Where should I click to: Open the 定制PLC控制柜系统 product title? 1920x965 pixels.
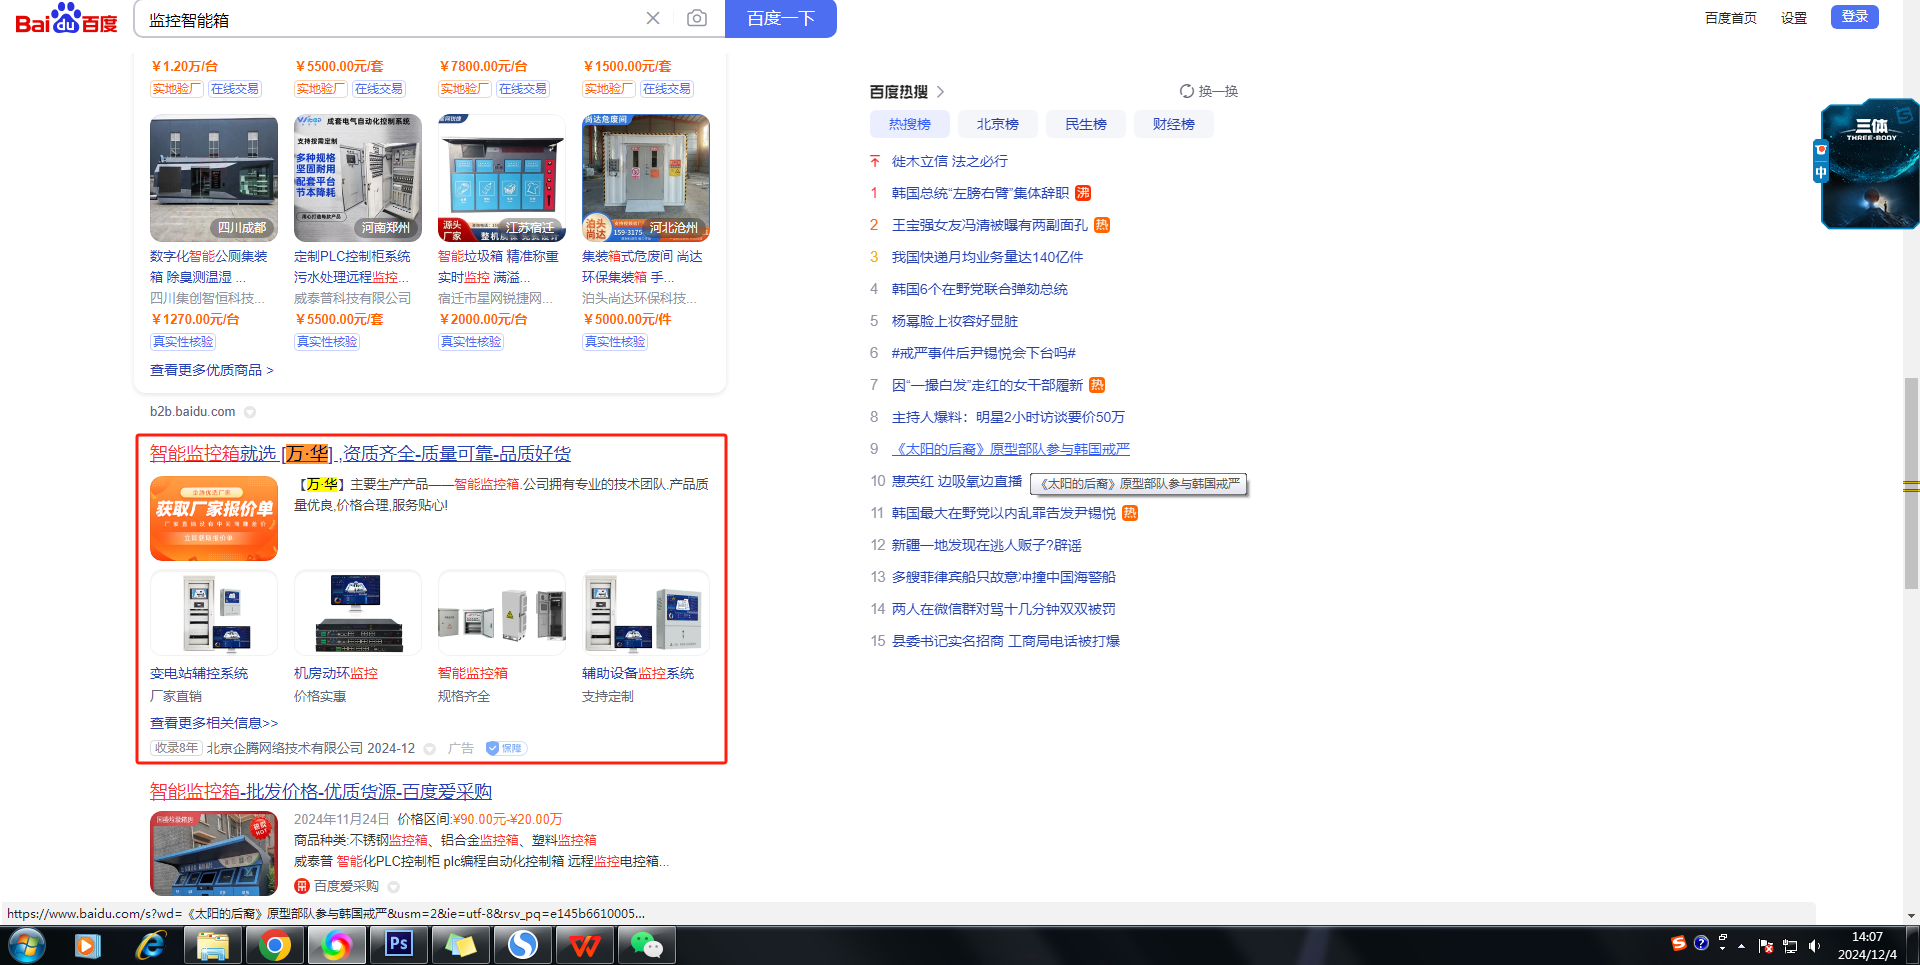352,267
